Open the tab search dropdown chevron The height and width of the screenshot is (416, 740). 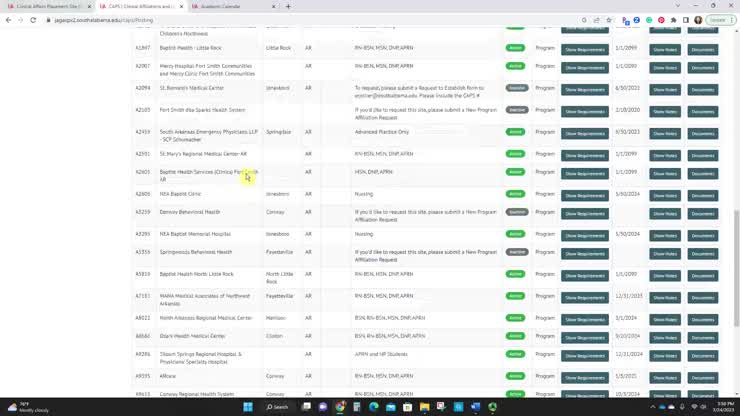pyautogui.click(x=678, y=6)
